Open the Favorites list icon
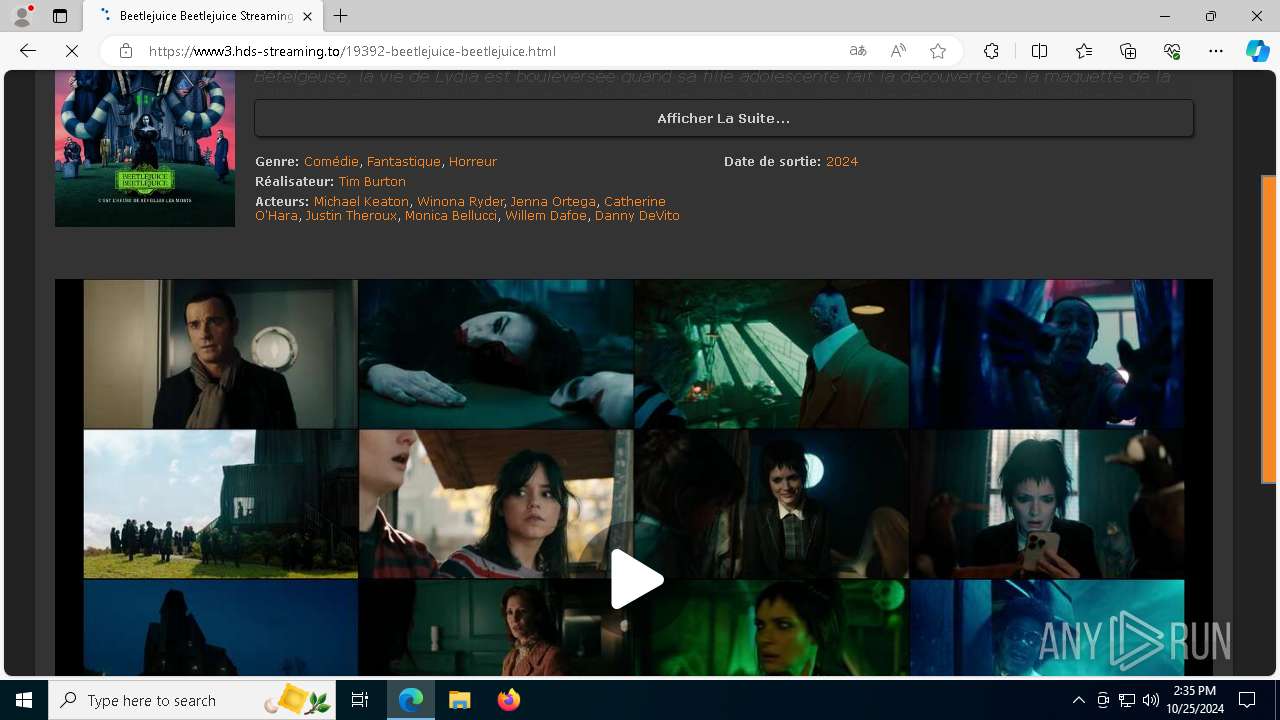The height and width of the screenshot is (720, 1280). pos(1084,51)
